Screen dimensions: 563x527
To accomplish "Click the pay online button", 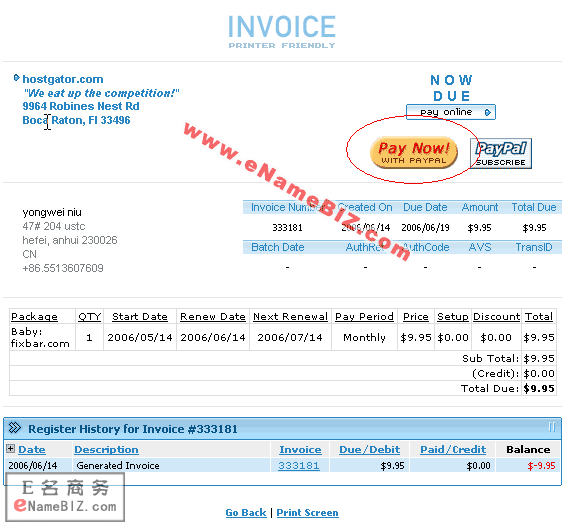I will (451, 112).
